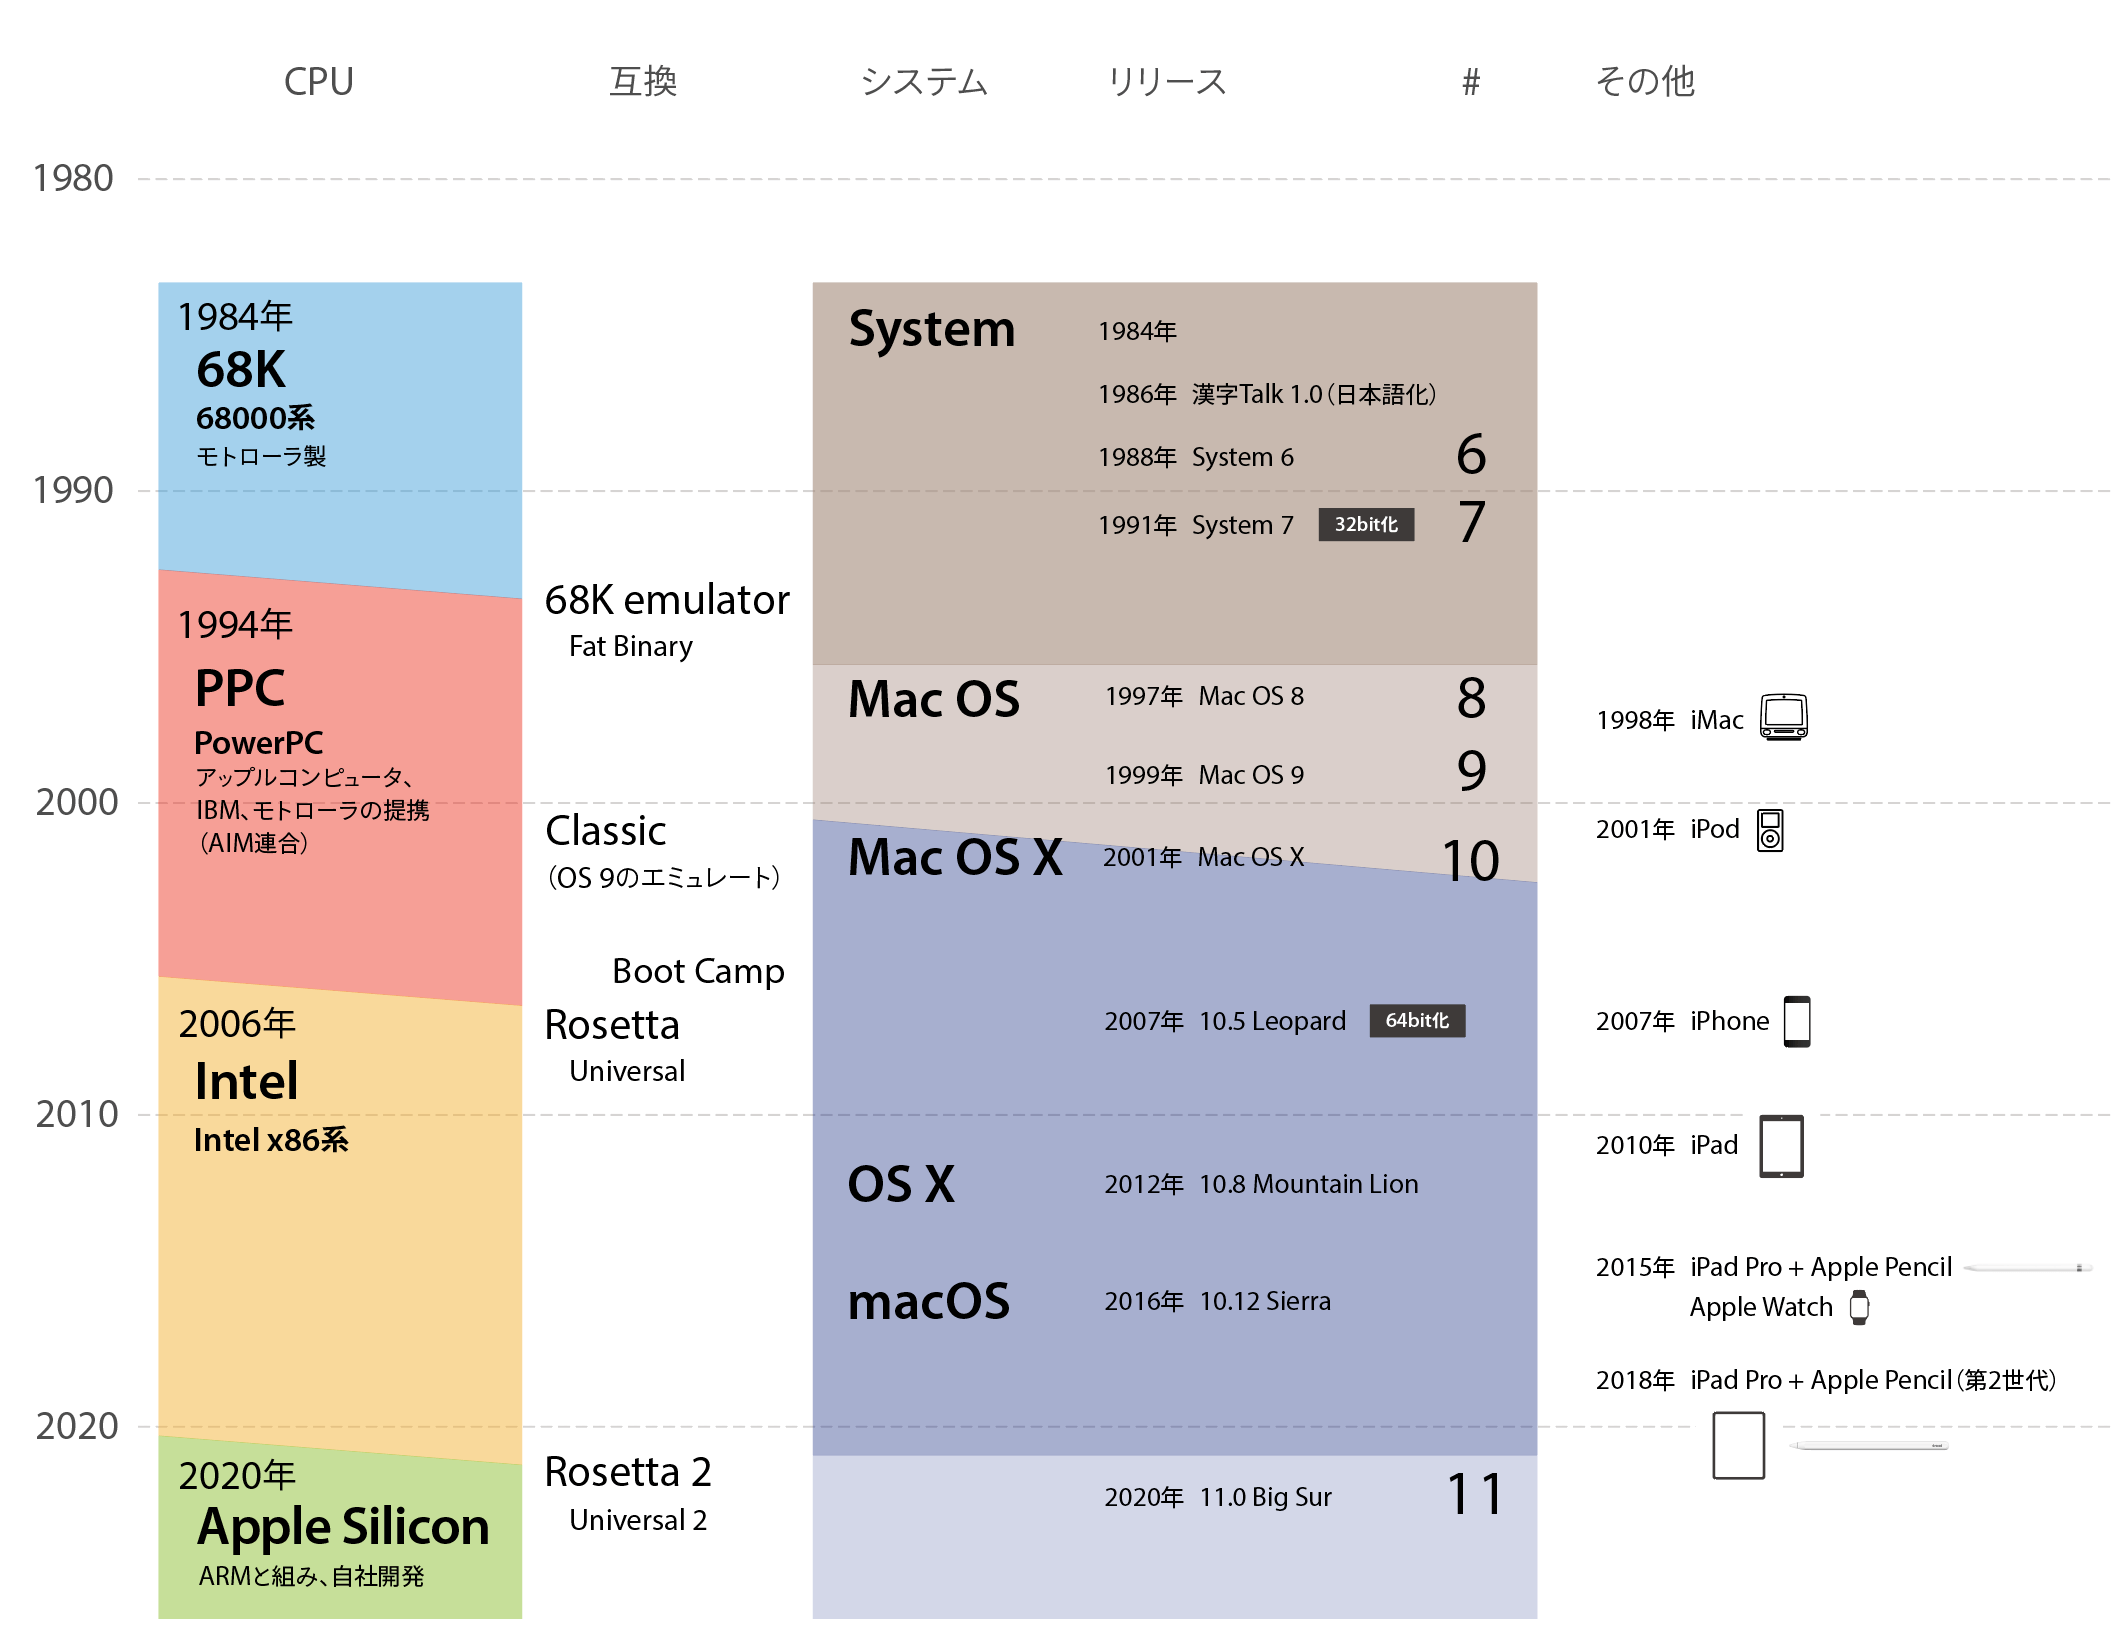
Task: Click the 1999年 Mac OS 9 entry
Action: (x=1204, y=775)
